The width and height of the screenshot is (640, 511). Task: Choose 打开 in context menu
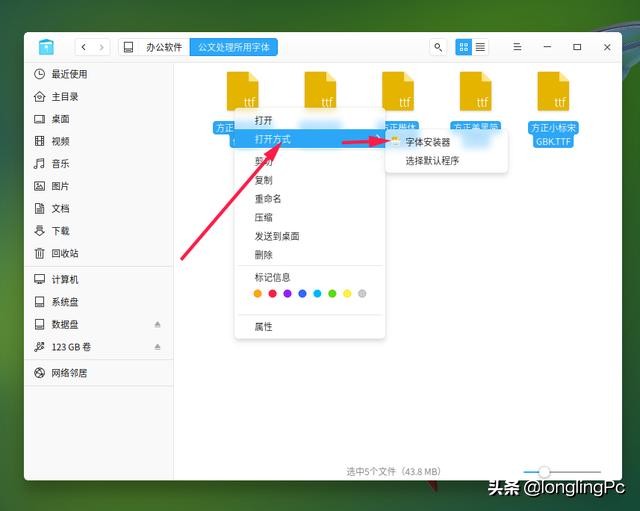[310, 120]
